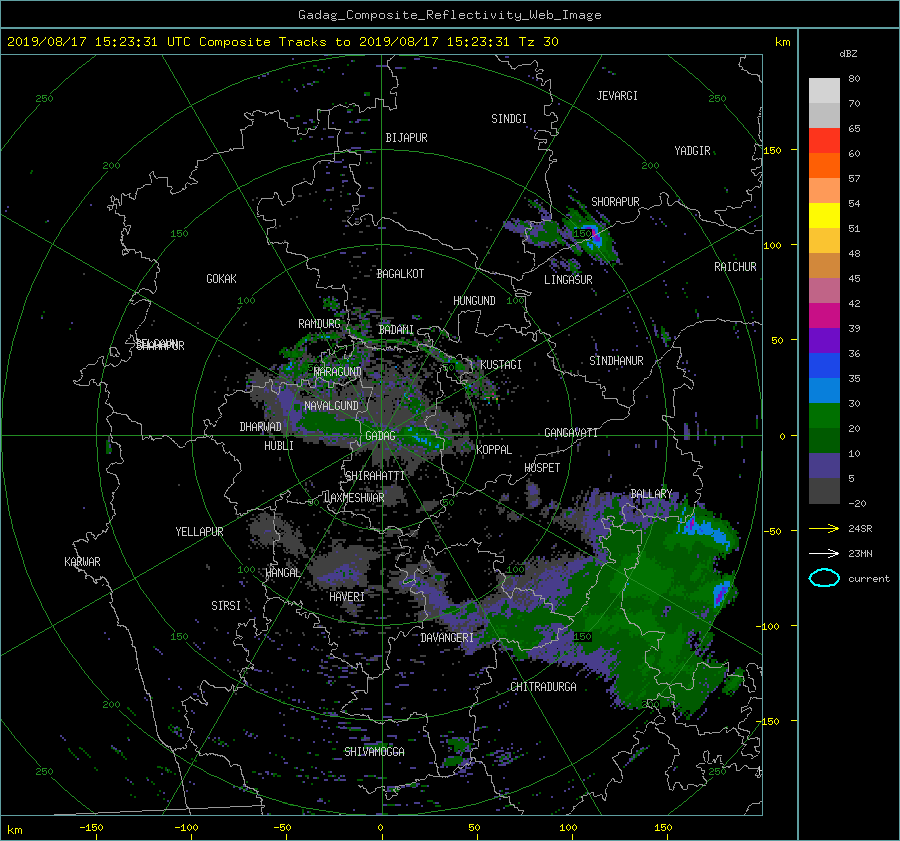Image resolution: width=900 pixels, height=841 pixels.
Task: Click the Gadag_Composite_Reflectivity_Web_Image title
Action: pos(449,15)
